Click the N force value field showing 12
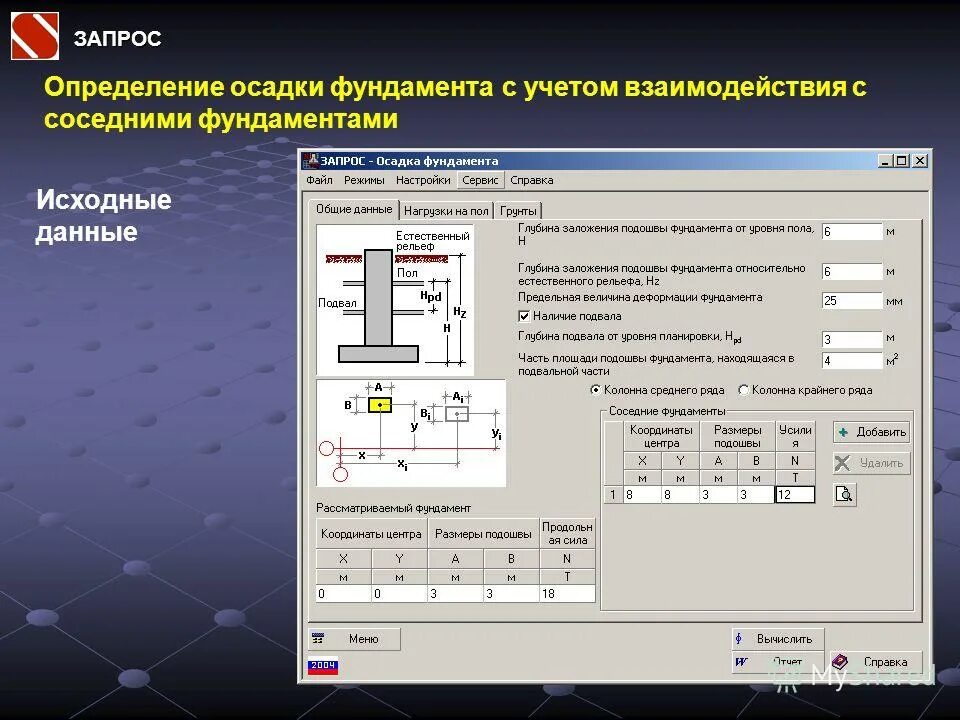Screen dimensions: 960x720 [x=796, y=495]
